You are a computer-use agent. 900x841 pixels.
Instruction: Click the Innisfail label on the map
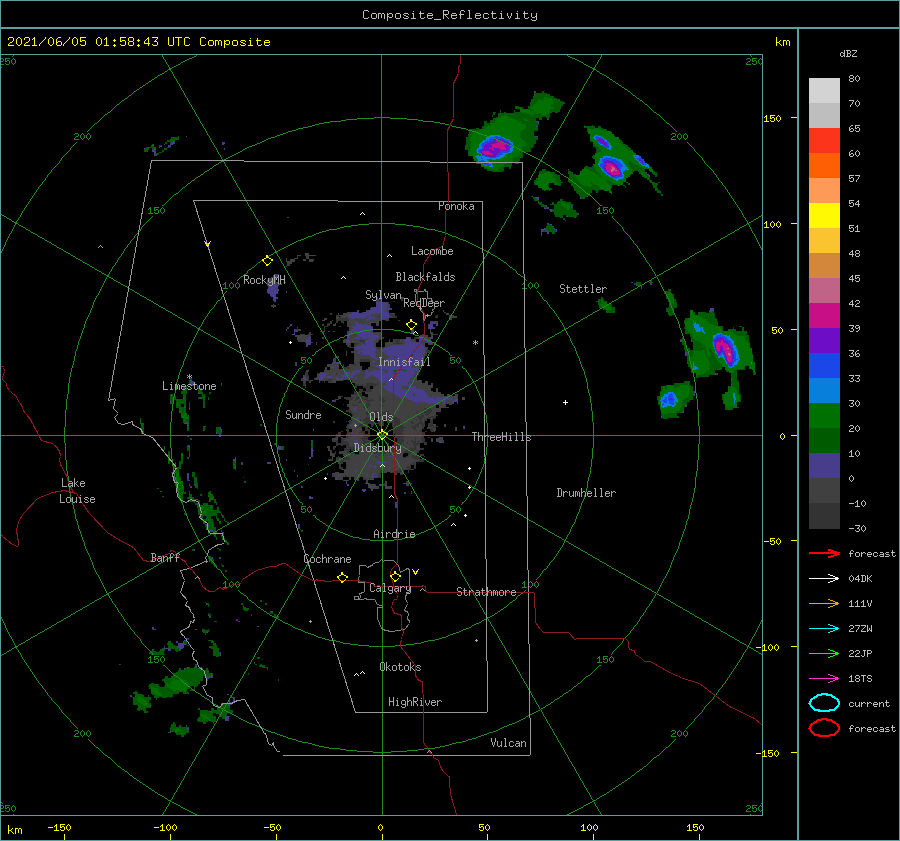tap(404, 362)
